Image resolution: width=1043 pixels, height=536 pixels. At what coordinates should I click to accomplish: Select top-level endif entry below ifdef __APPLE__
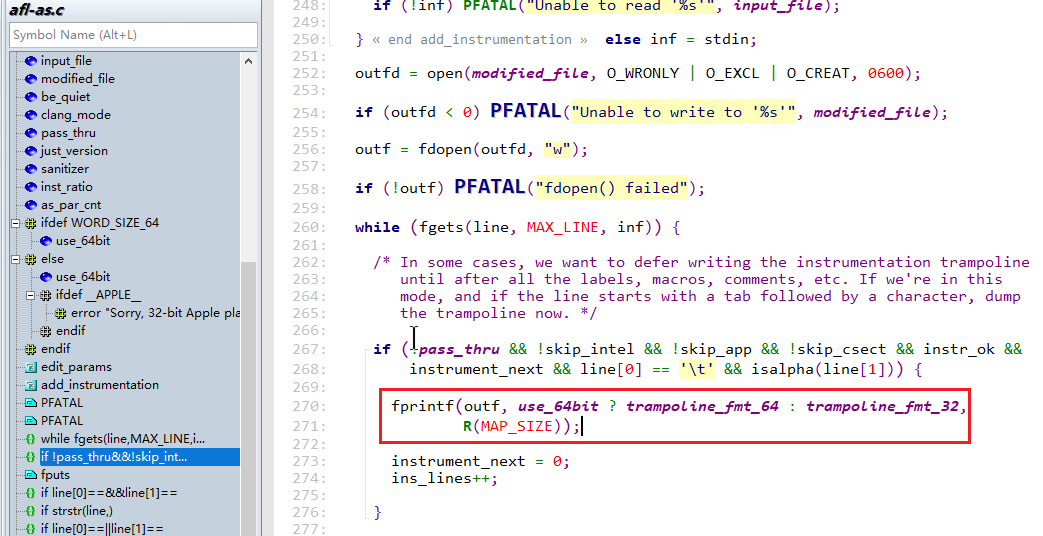pos(55,348)
